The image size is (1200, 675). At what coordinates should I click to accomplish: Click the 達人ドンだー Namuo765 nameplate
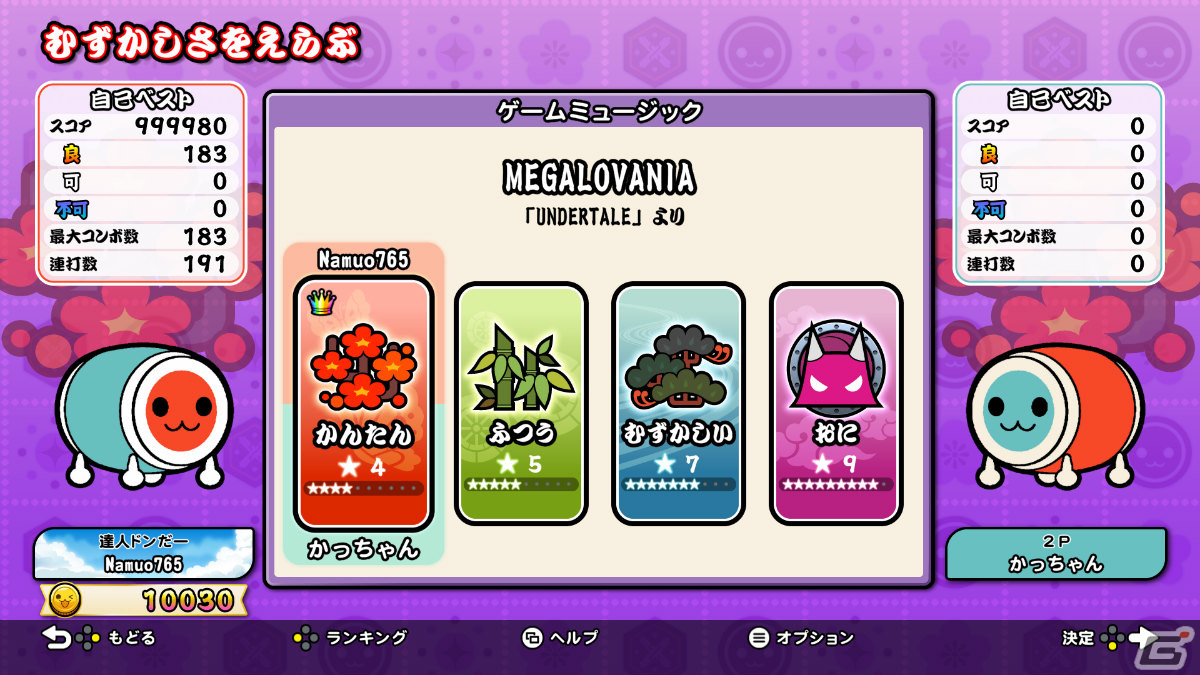[144, 553]
